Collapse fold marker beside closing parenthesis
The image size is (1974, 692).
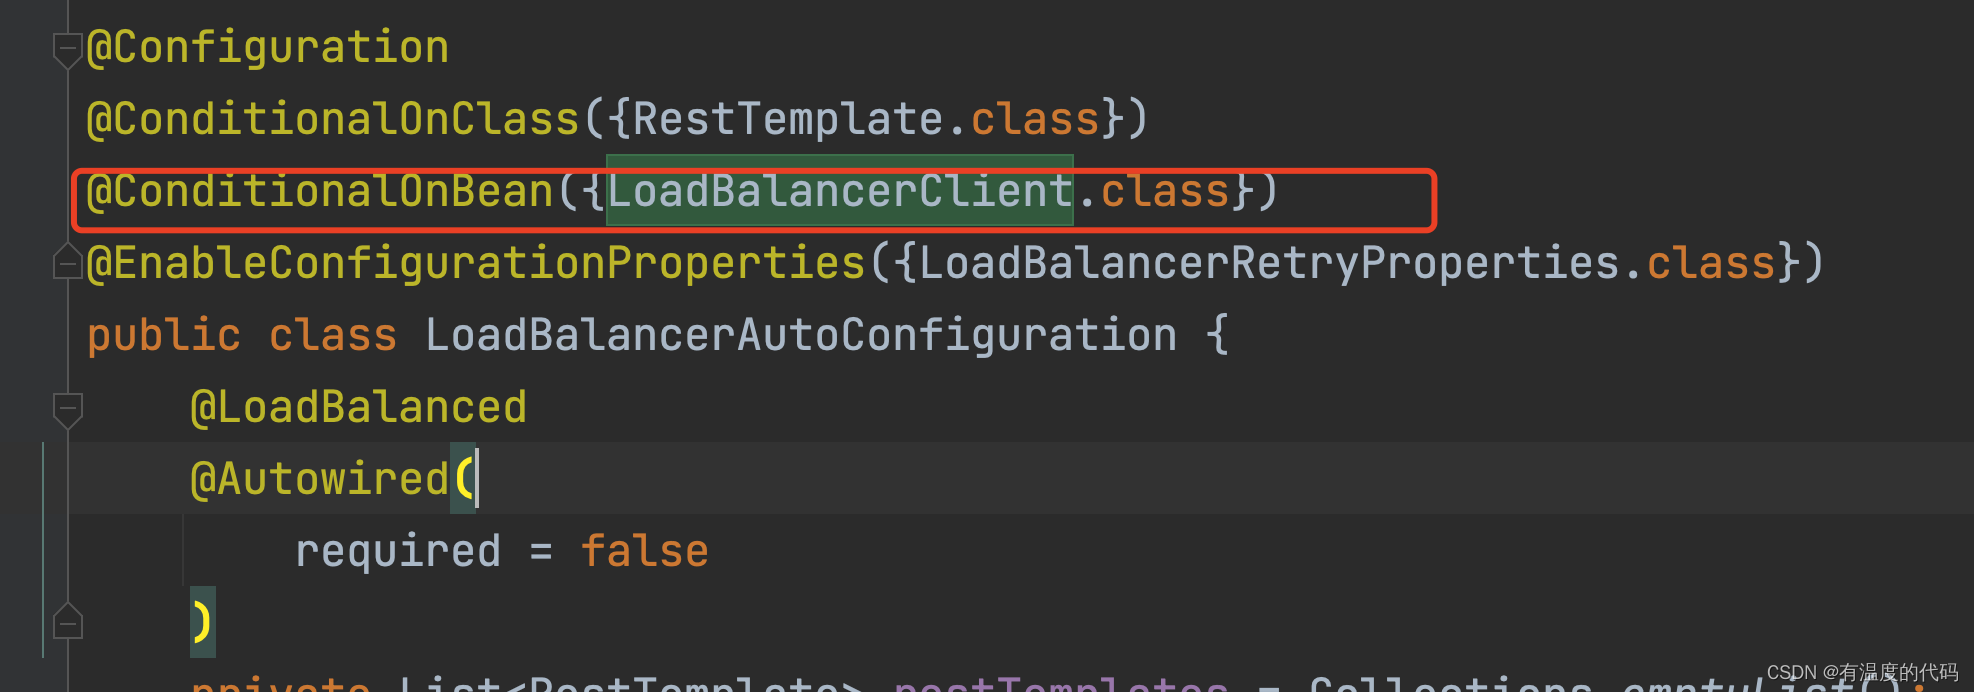[67, 622]
